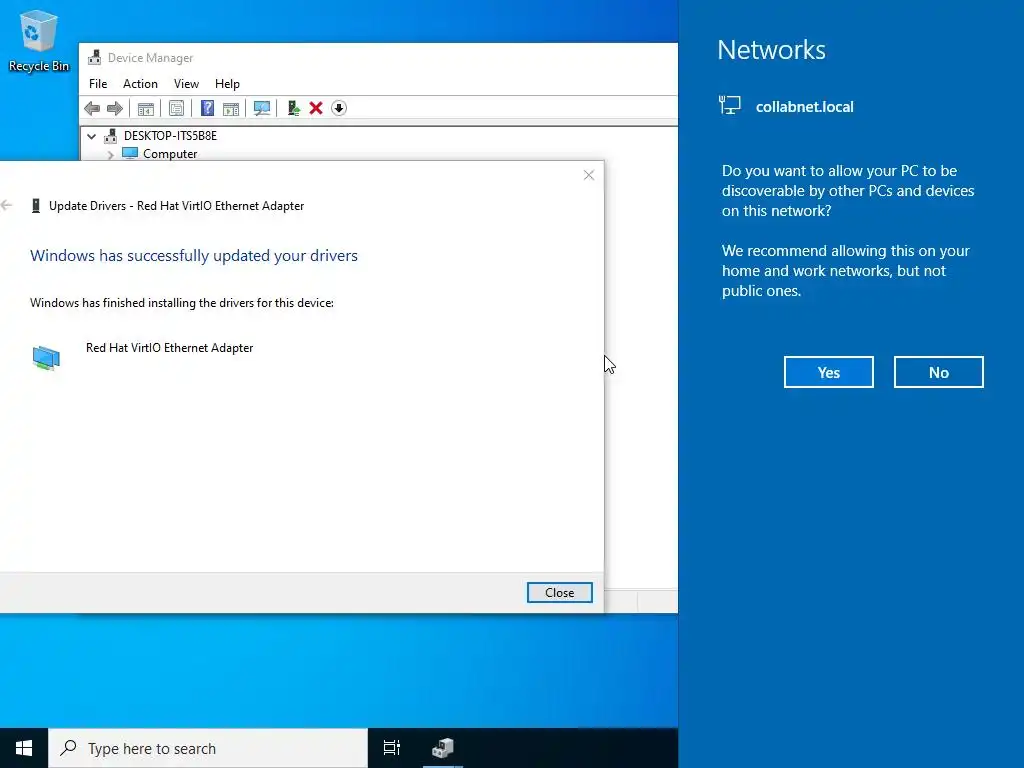Click the 'Update Drivers - Red Hat VirtIO' dialog title
Image resolution: width=1024 pixels, height=768 pixels.
coord(176,206)
